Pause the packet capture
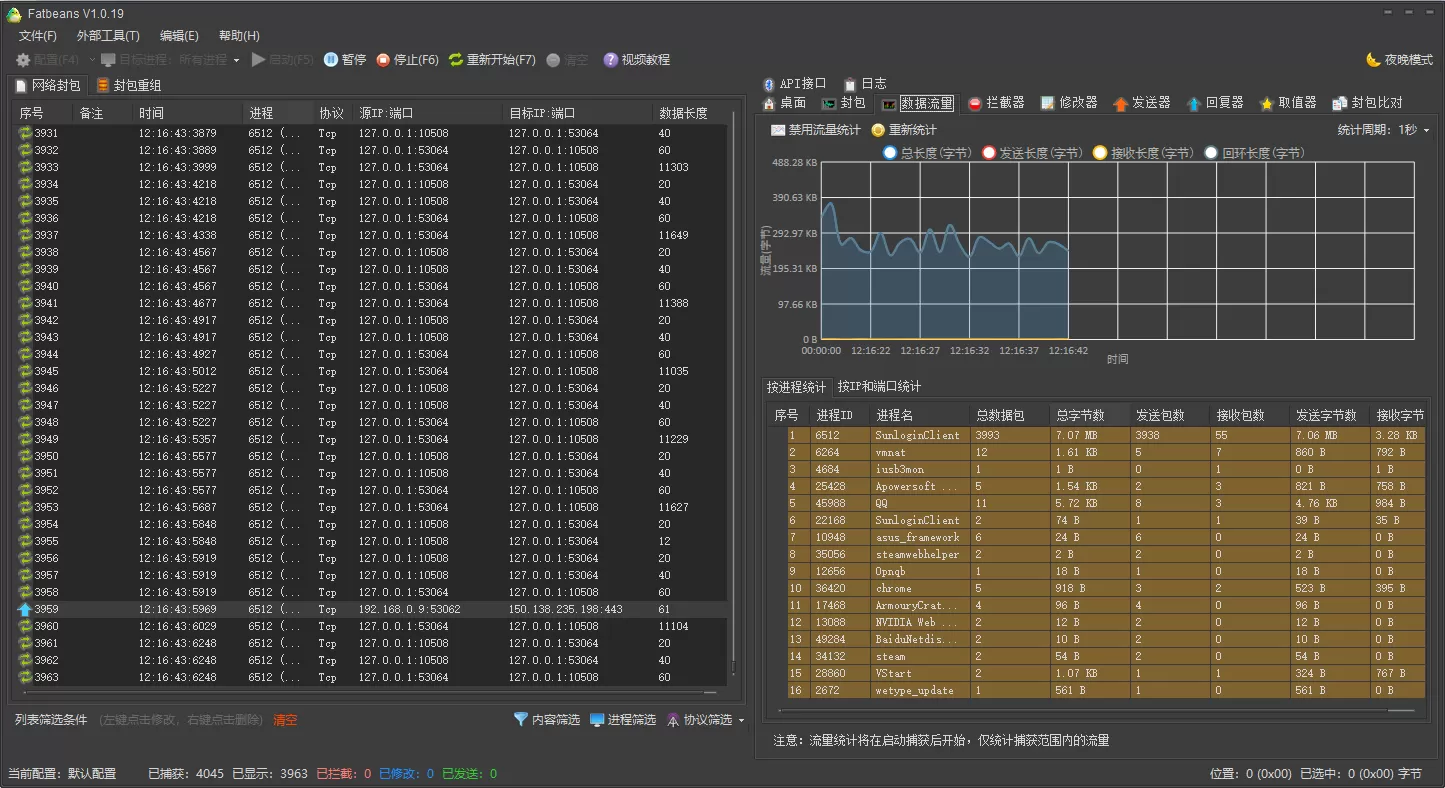The image size is (1445, 788). (x=345, y=59)
